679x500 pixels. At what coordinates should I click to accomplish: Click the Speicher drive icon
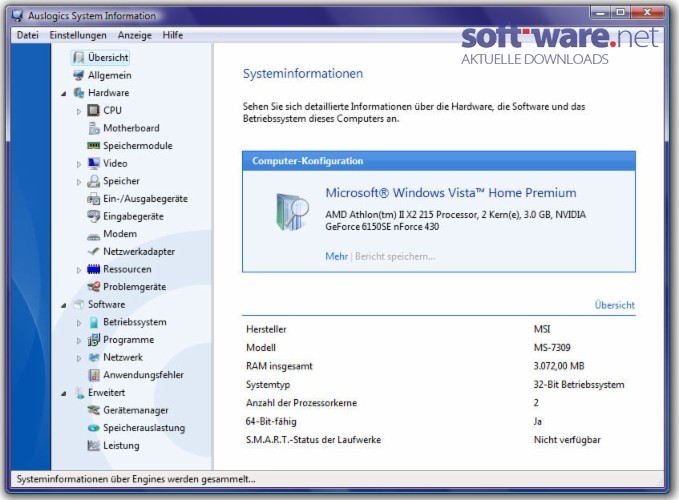pos(94,181)
